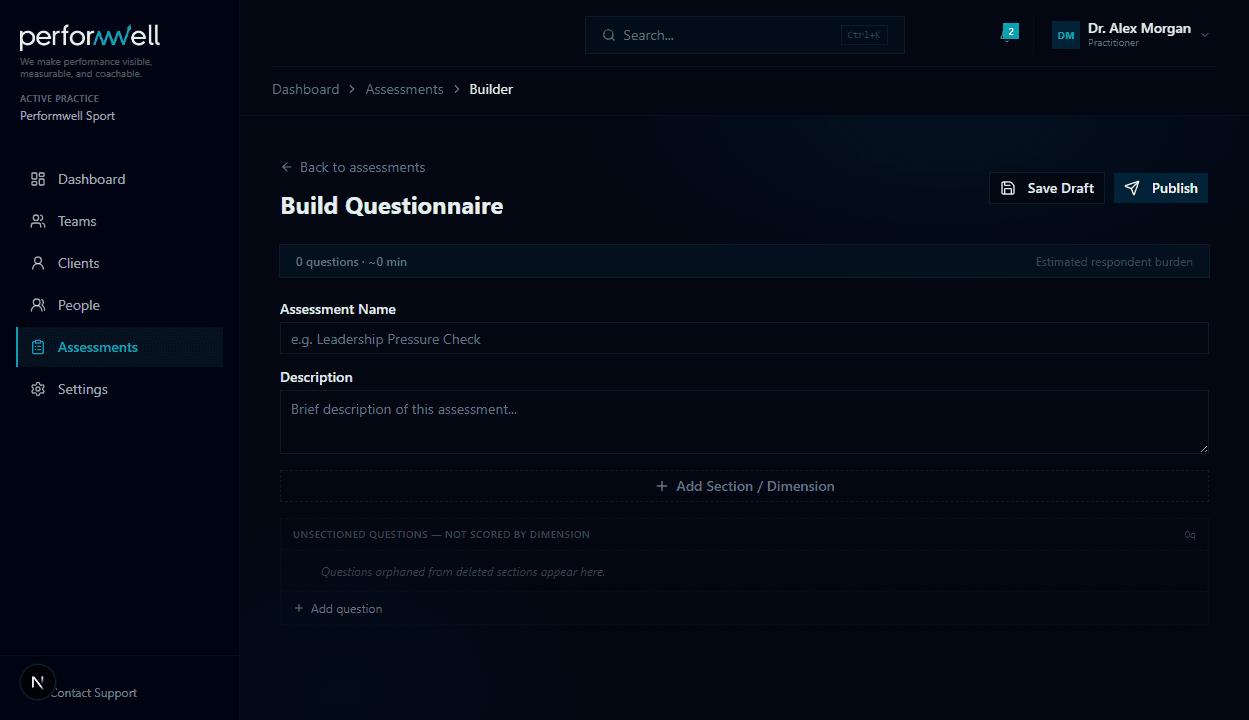
Task: Go back to assessments
Action: pyautogui.click(x=353, y=167)
